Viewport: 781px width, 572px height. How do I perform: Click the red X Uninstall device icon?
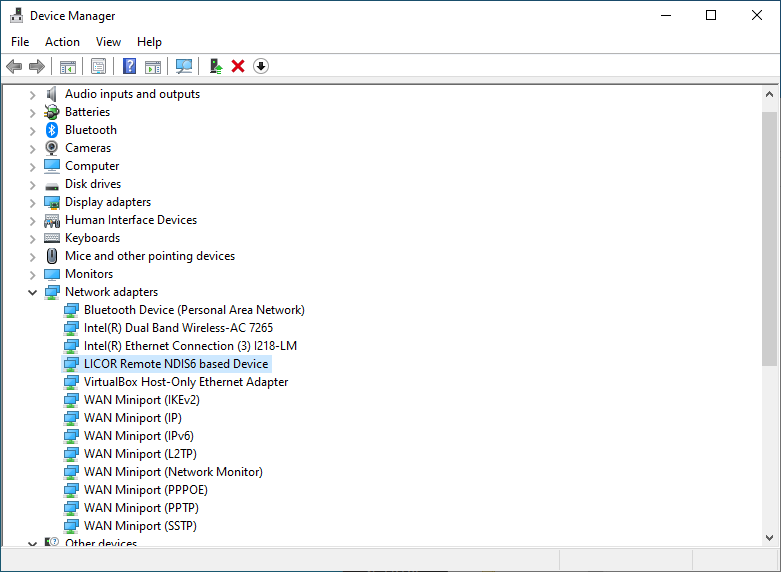point(238,66)
